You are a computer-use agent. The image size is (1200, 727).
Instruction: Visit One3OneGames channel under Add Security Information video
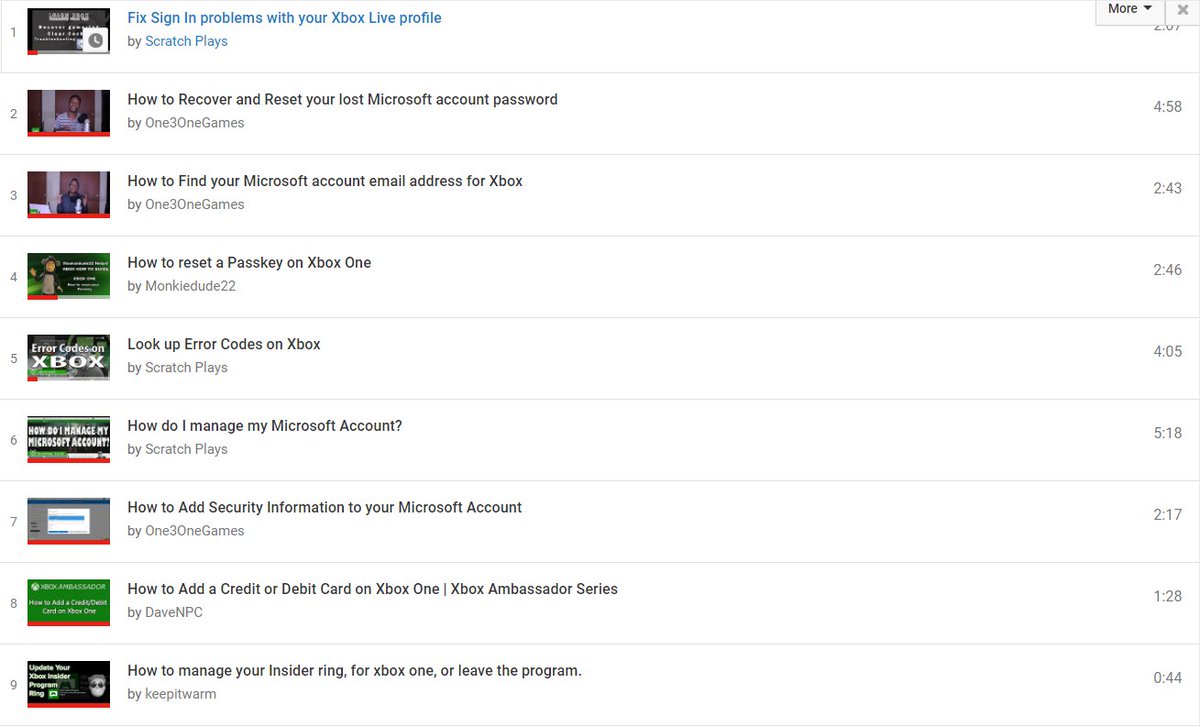(x=195, y=531)
